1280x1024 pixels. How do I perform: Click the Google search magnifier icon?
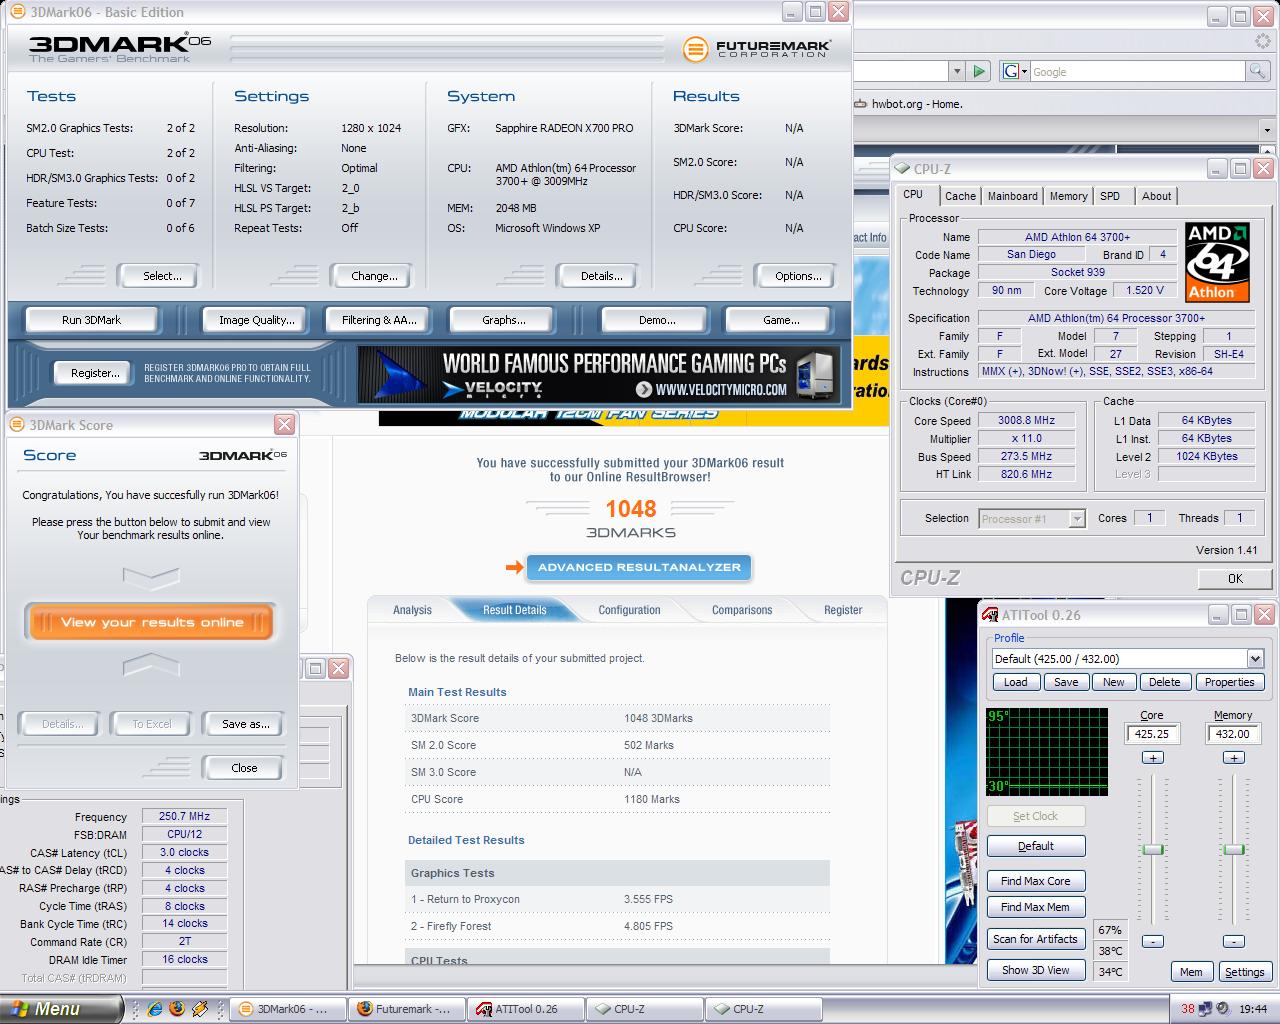pyautogui.click(x=1258, y=71)
